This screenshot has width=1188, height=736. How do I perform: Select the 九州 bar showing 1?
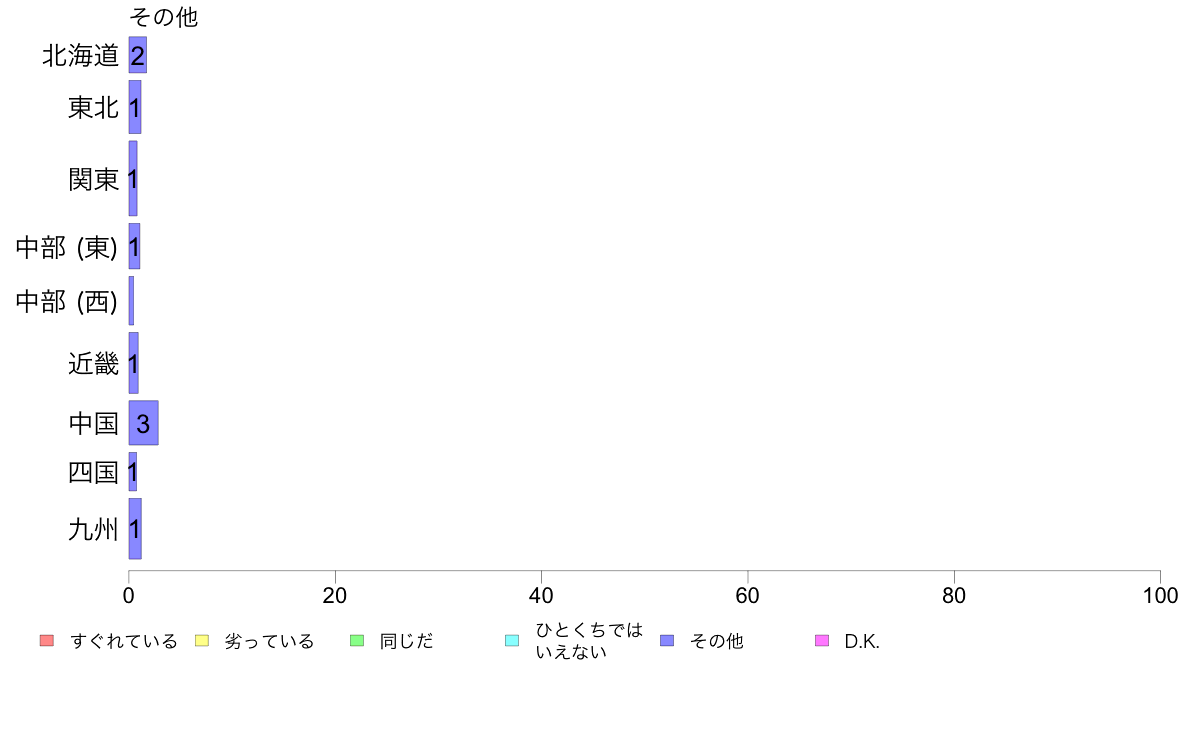coord(135,528)
